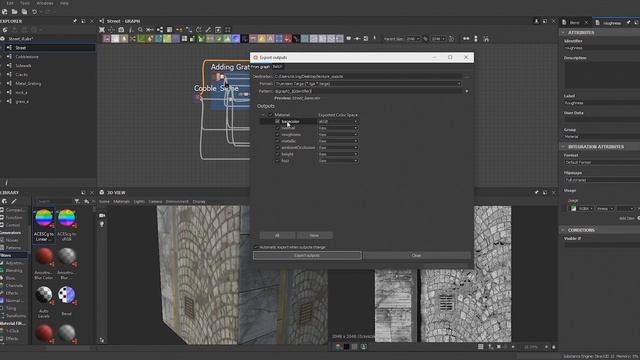
Task: Add a red Normal node from the node bar
Action: 288,39
